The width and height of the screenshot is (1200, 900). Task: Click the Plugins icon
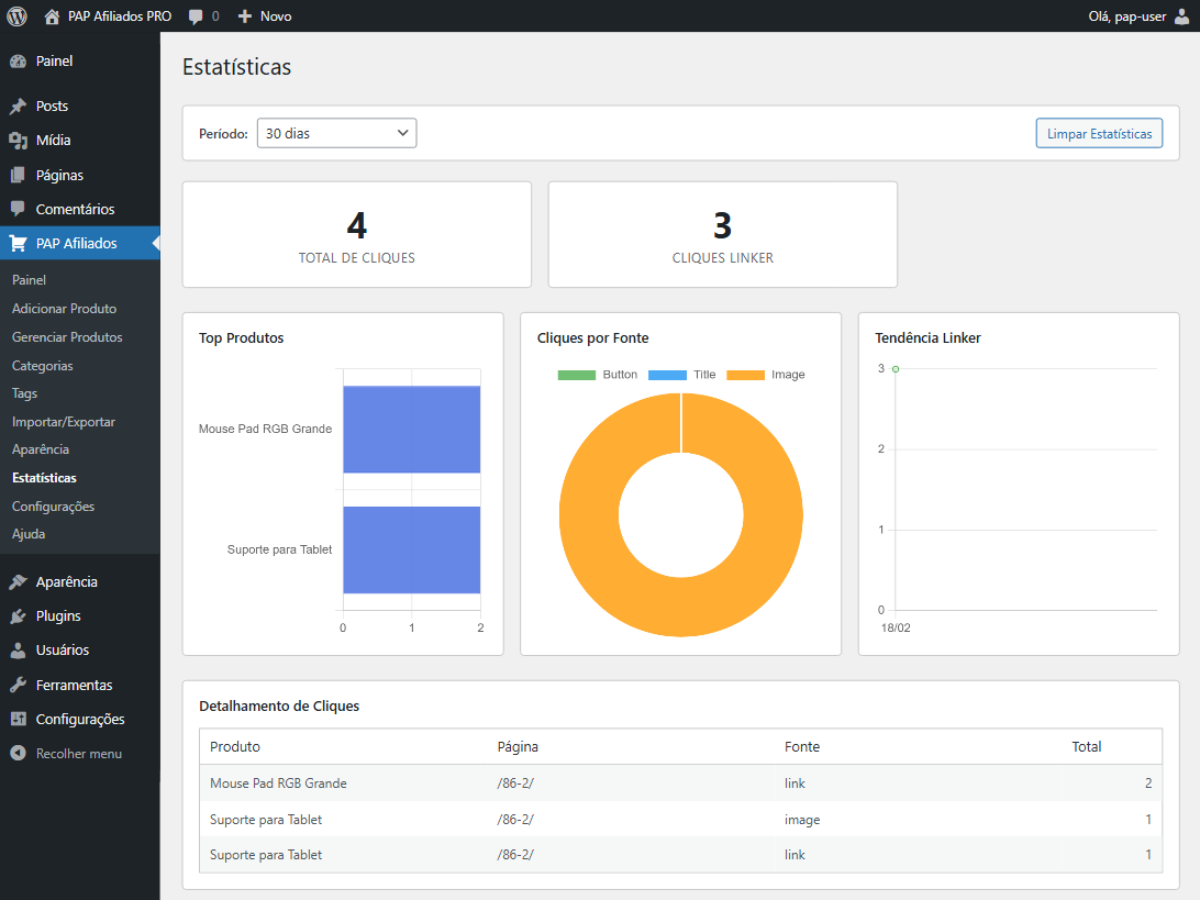[20, 616]
